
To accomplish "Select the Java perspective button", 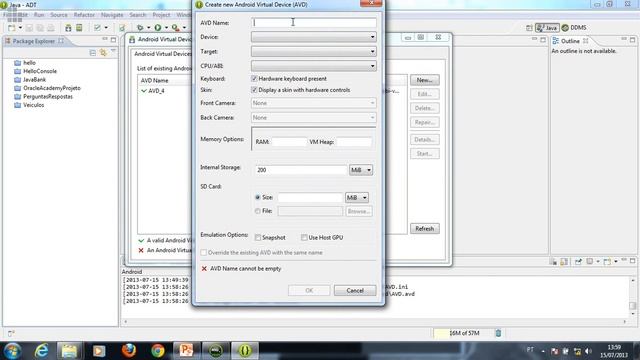I will coord(547,28).
